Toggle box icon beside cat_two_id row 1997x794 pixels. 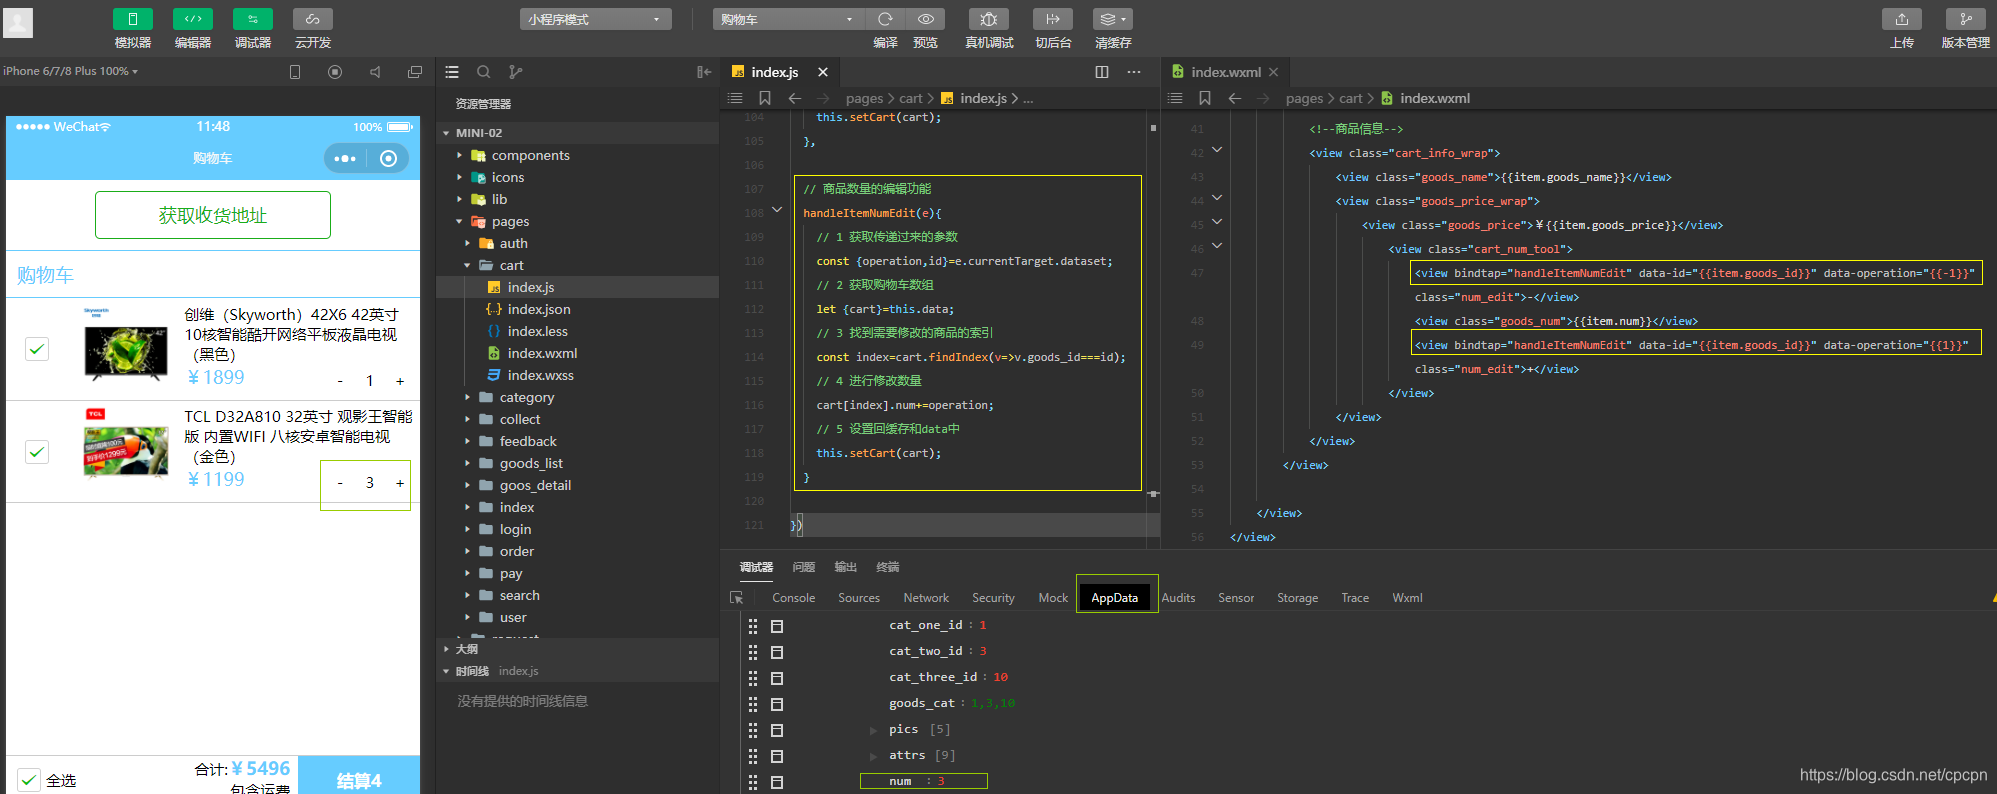tap(777, 652)
